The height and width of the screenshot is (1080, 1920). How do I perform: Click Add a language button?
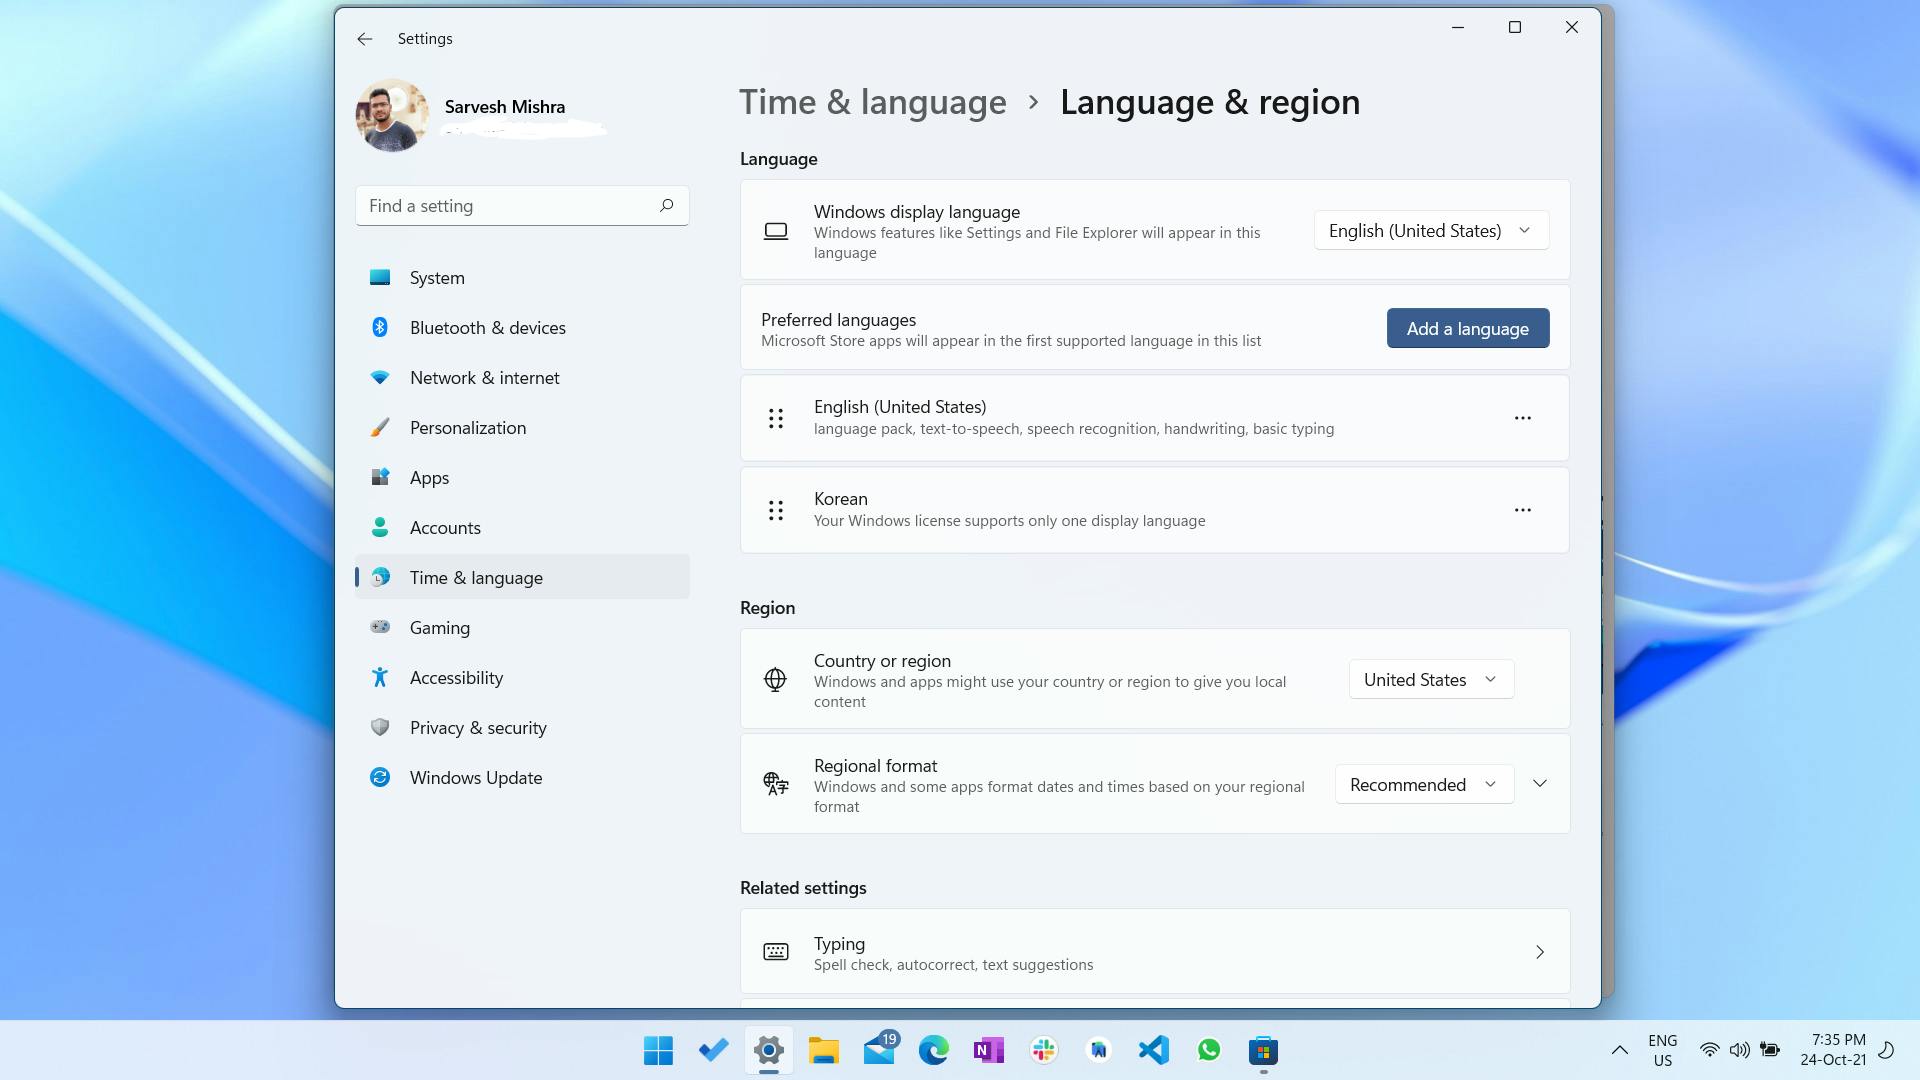click(x=1468, y=328)
